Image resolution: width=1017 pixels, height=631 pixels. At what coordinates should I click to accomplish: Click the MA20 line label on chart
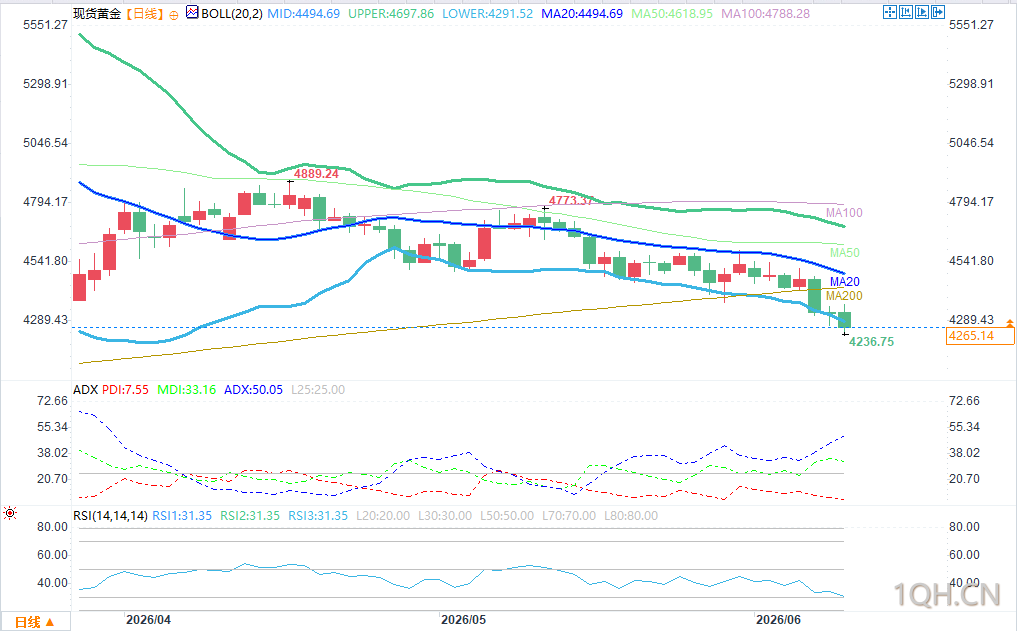[x=844, y=281]
